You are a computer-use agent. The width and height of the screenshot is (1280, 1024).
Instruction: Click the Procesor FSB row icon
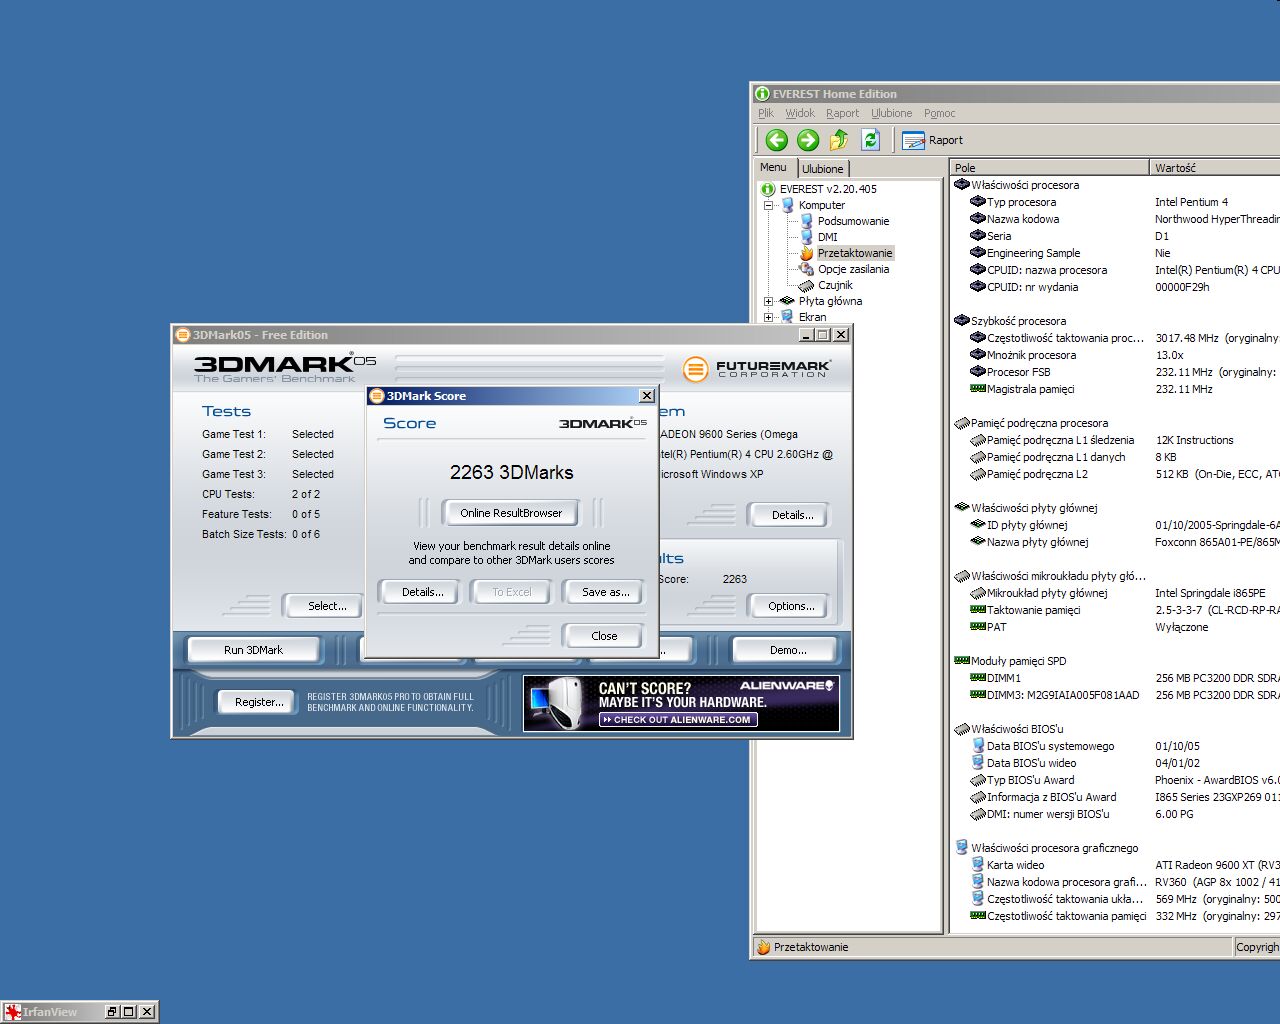(978, 372)
